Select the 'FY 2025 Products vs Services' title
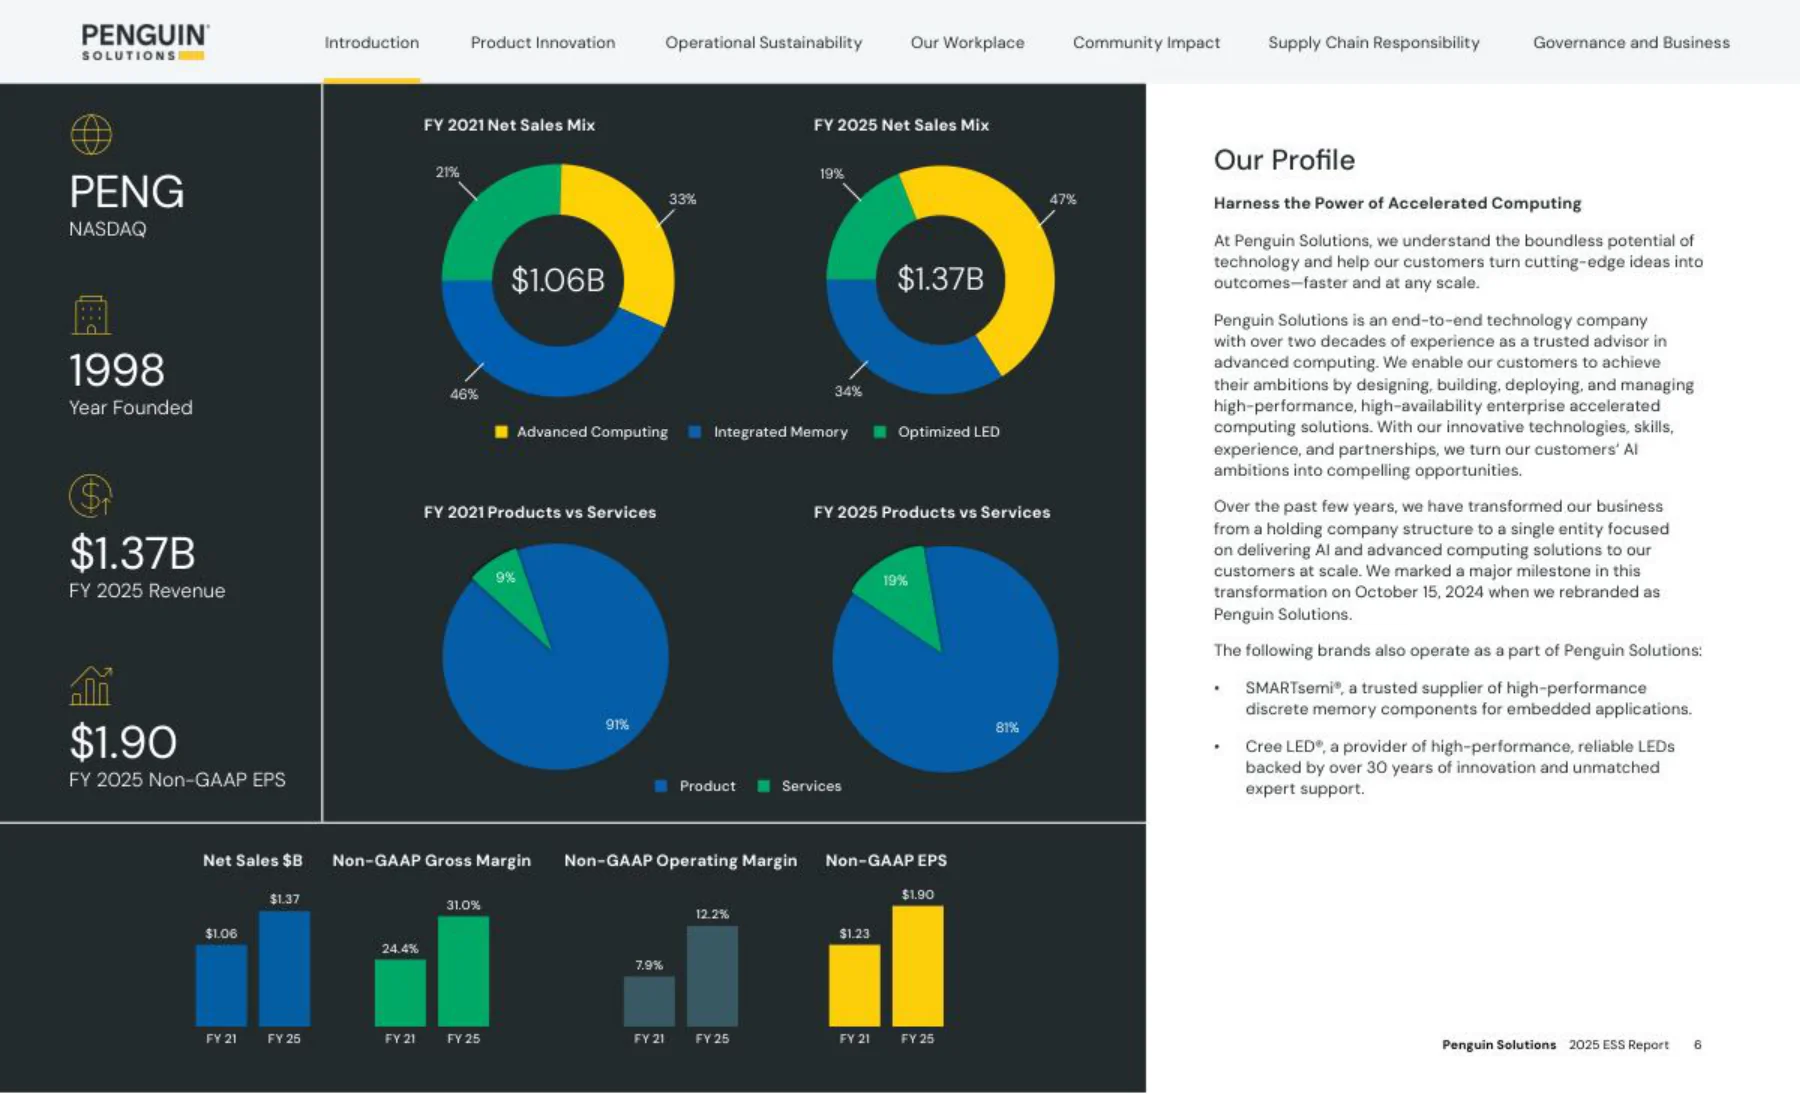The image size is (1800, 1094). pos(932,512)
